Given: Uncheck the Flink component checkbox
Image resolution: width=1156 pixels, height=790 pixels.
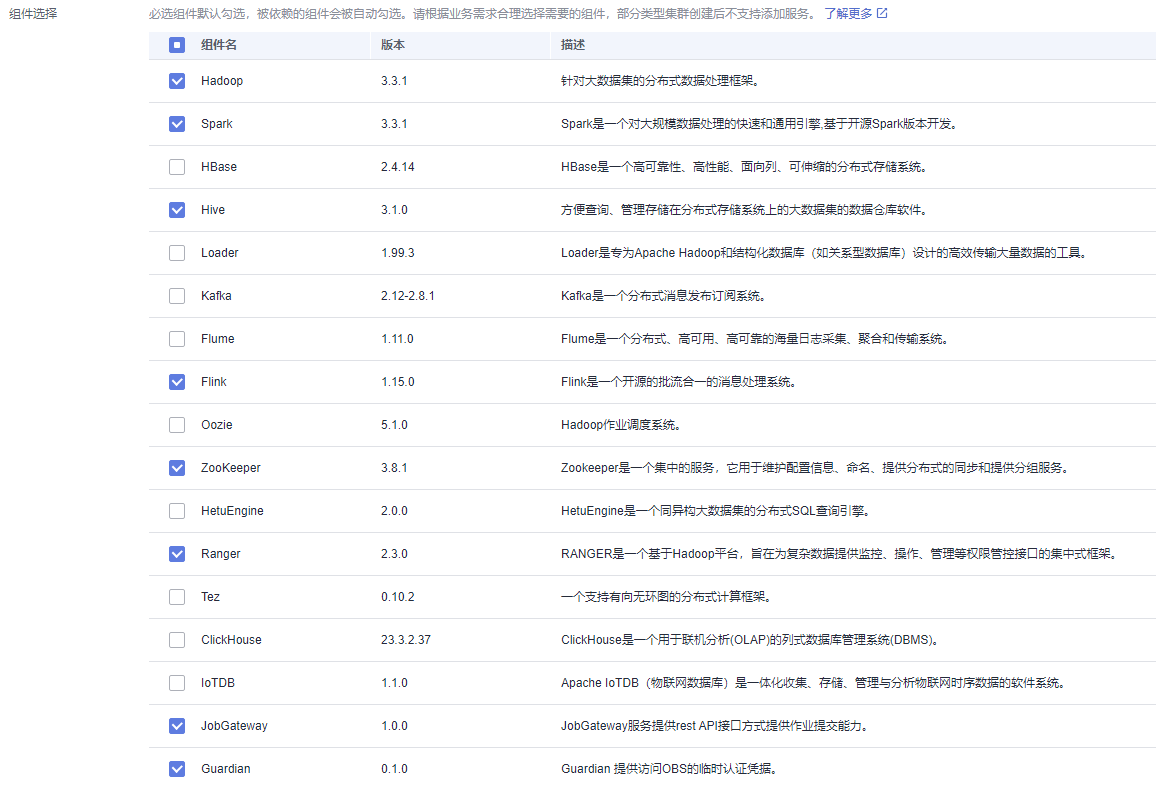Looking at the screenshot, I should (x=177, y=382).
